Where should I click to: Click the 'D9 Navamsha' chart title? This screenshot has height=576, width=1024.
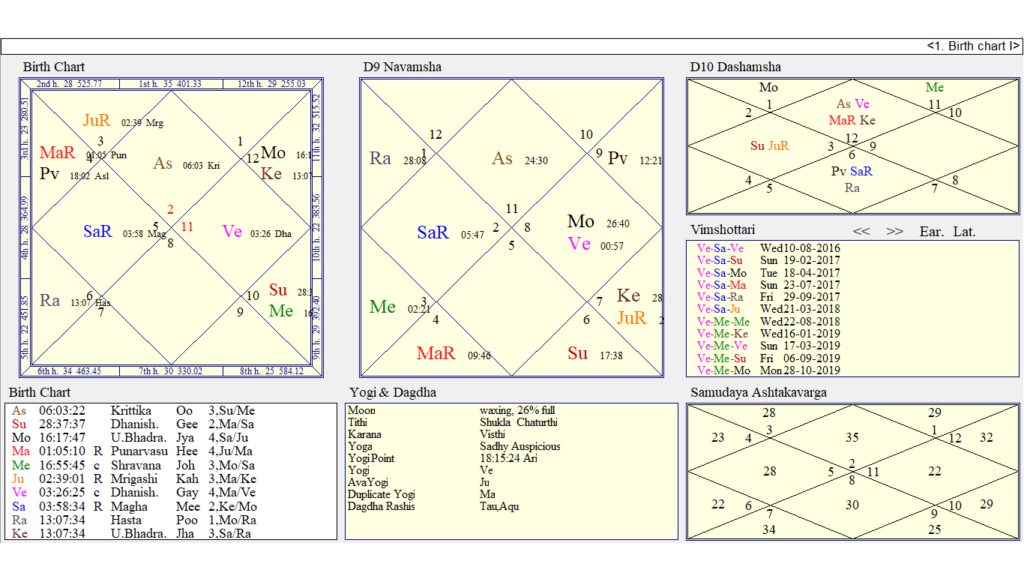[x=402, y=67]
